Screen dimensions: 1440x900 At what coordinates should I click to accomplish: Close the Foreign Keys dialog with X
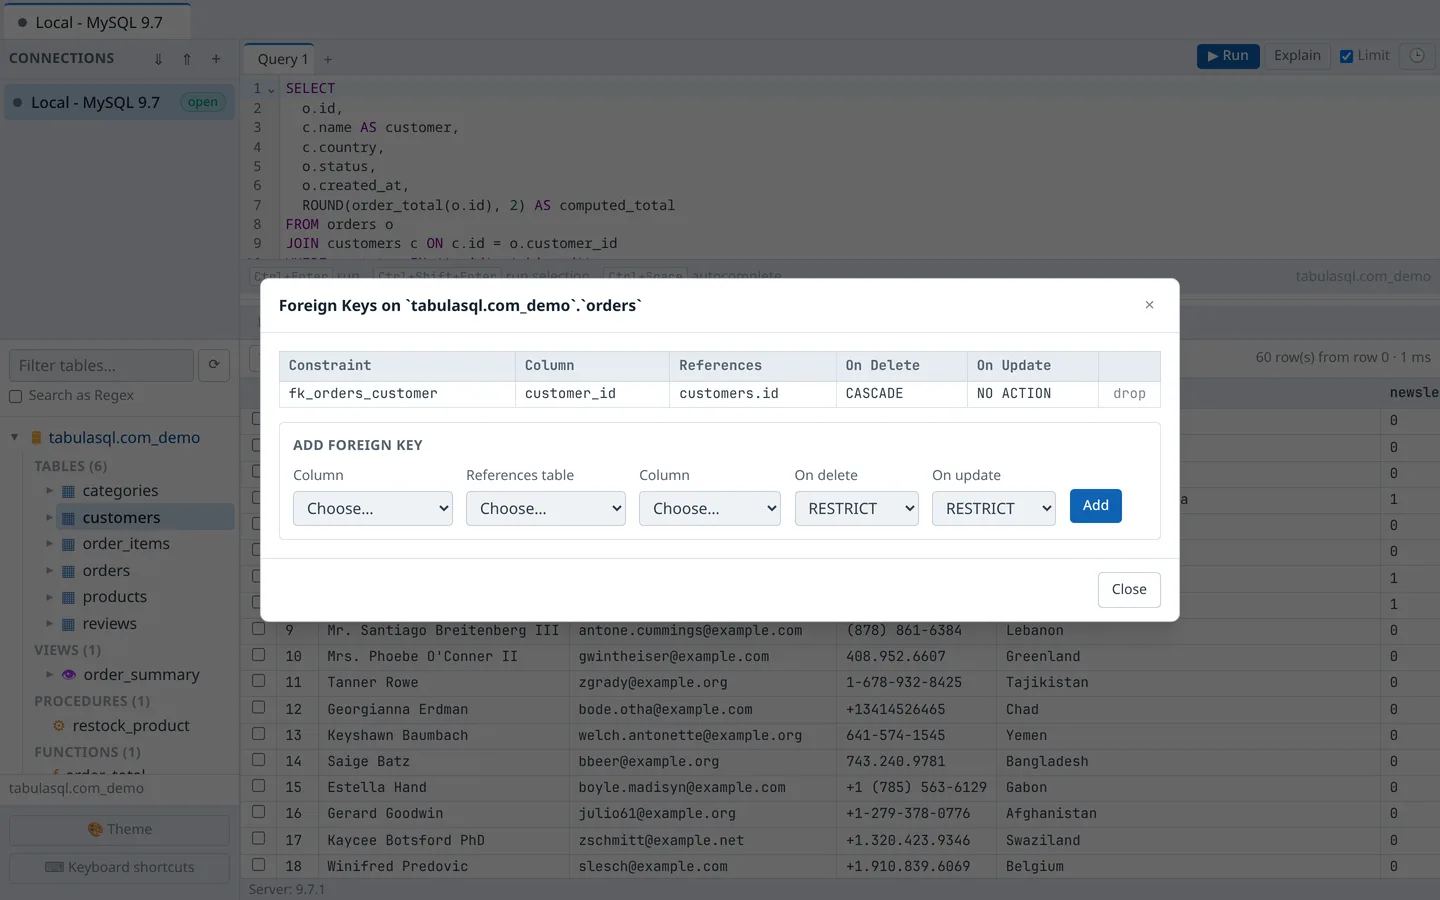1149,305
